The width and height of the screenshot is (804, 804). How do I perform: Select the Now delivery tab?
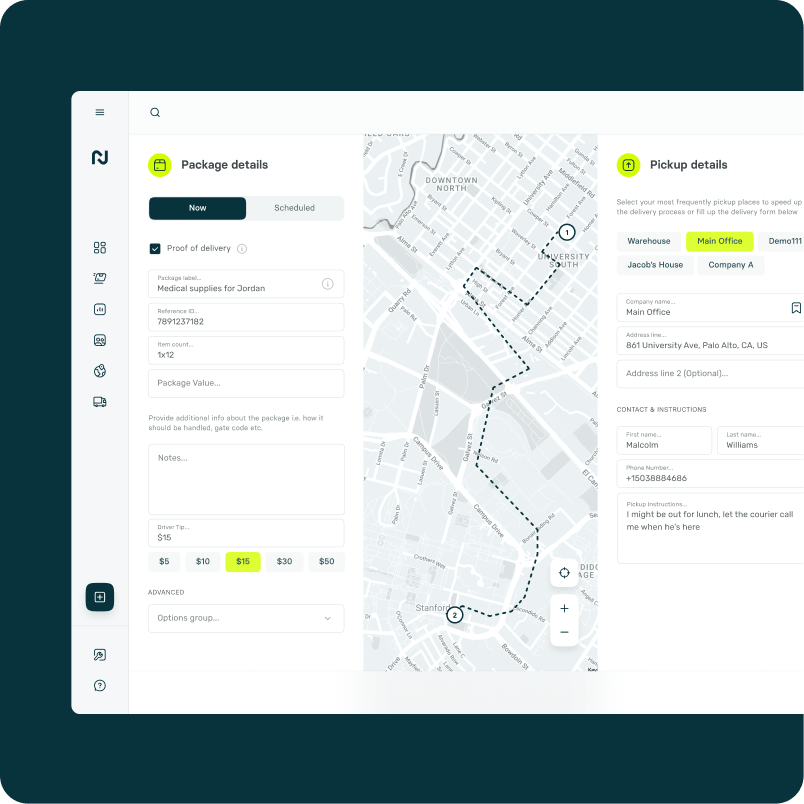[197, 208]
